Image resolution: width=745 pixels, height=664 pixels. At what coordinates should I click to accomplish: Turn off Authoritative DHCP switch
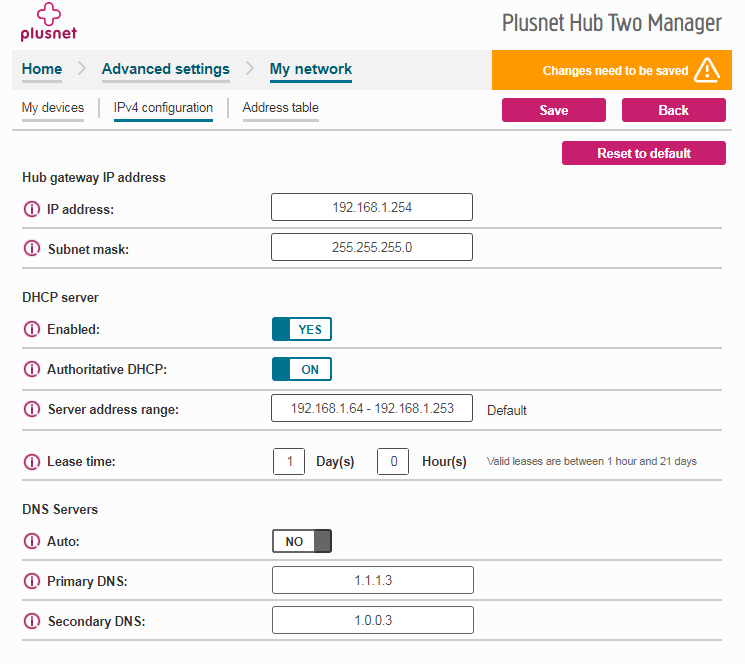pos(301,369)
